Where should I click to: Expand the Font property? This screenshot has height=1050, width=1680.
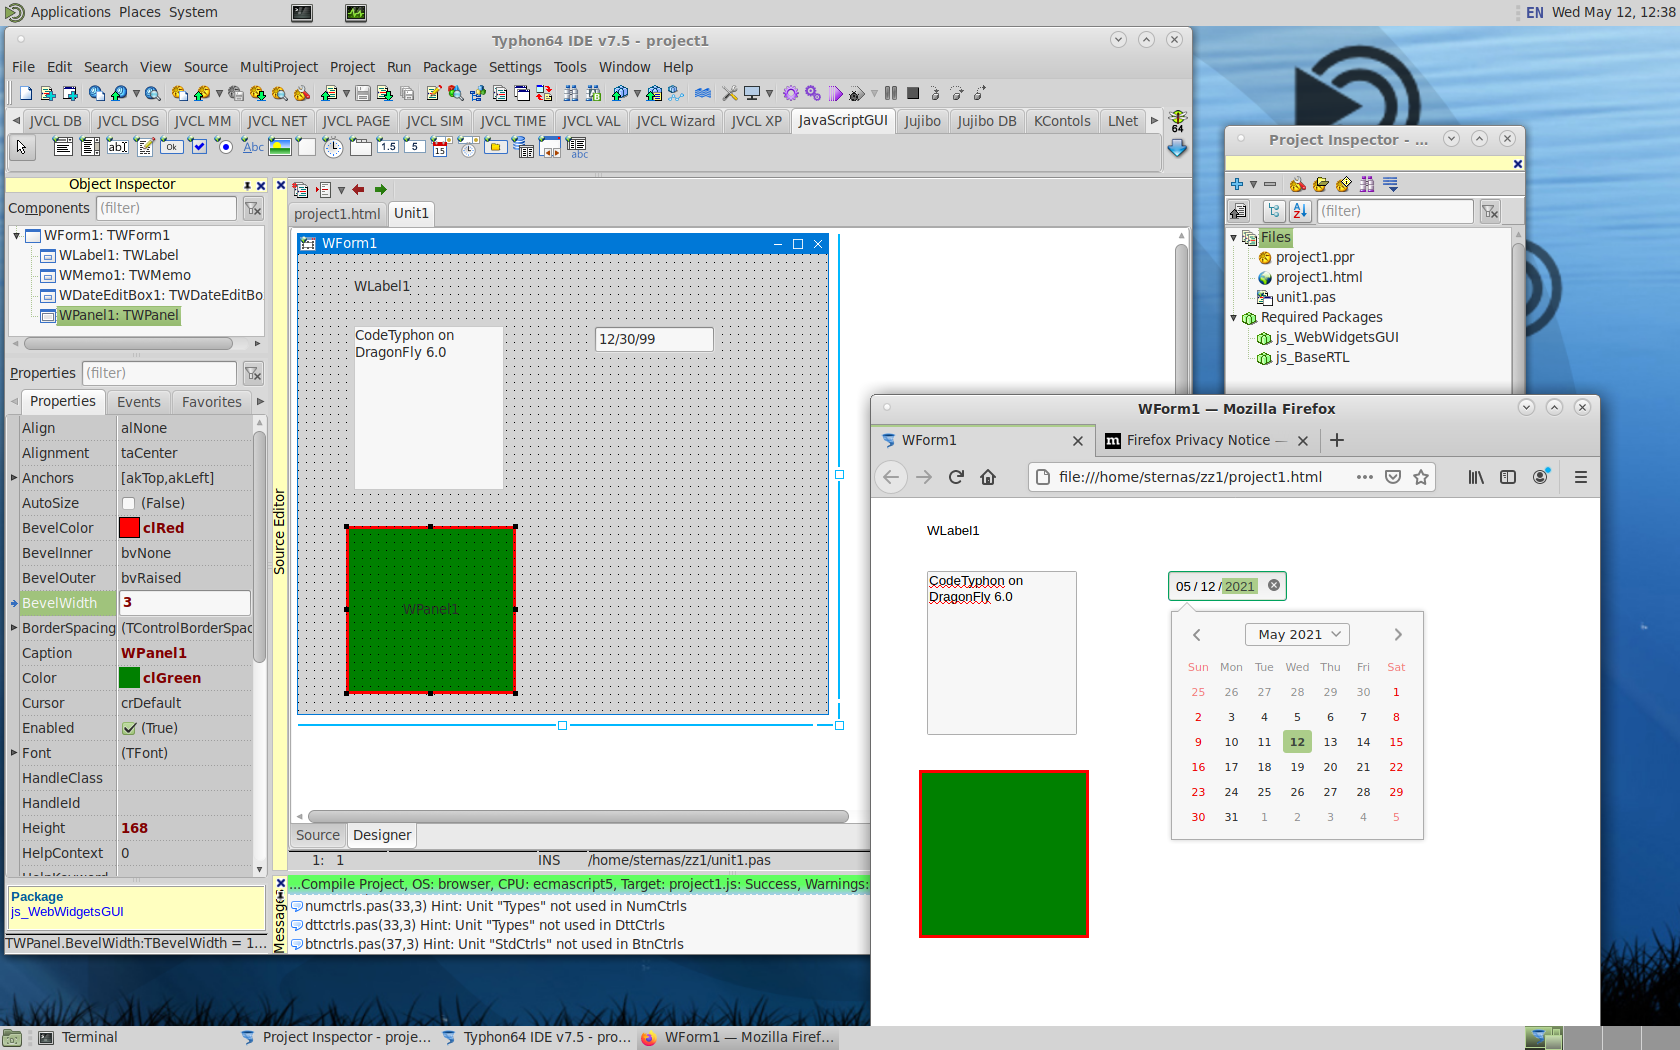14,753
